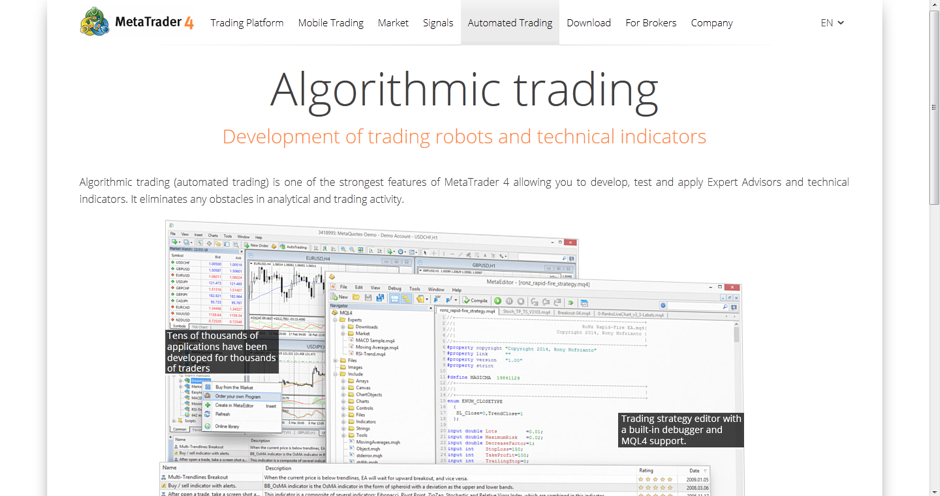This screenshot has width=940, height=496.
Task: Click the 'Trading strategy editor' caption
Action: [x=681, y=430]
